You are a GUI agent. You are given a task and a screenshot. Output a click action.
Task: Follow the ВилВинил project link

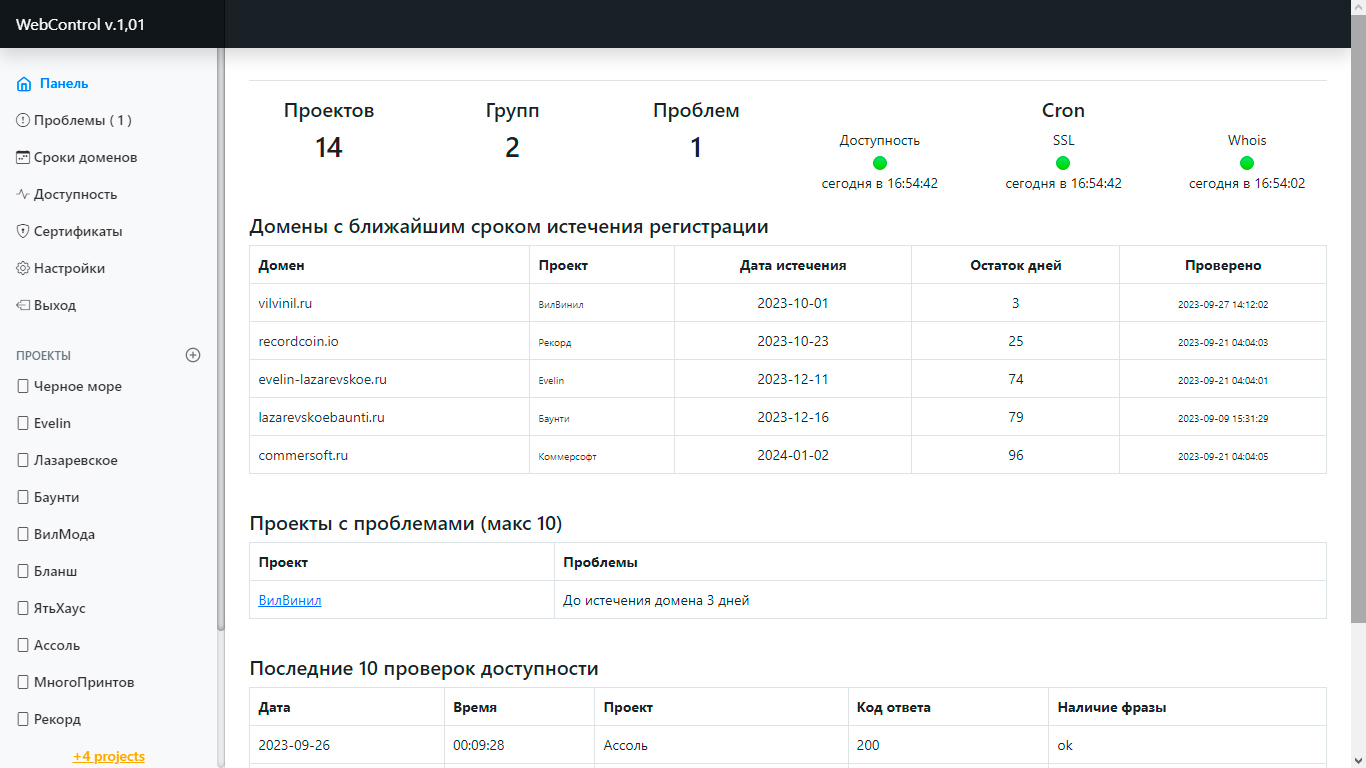[x=290, y=600]
